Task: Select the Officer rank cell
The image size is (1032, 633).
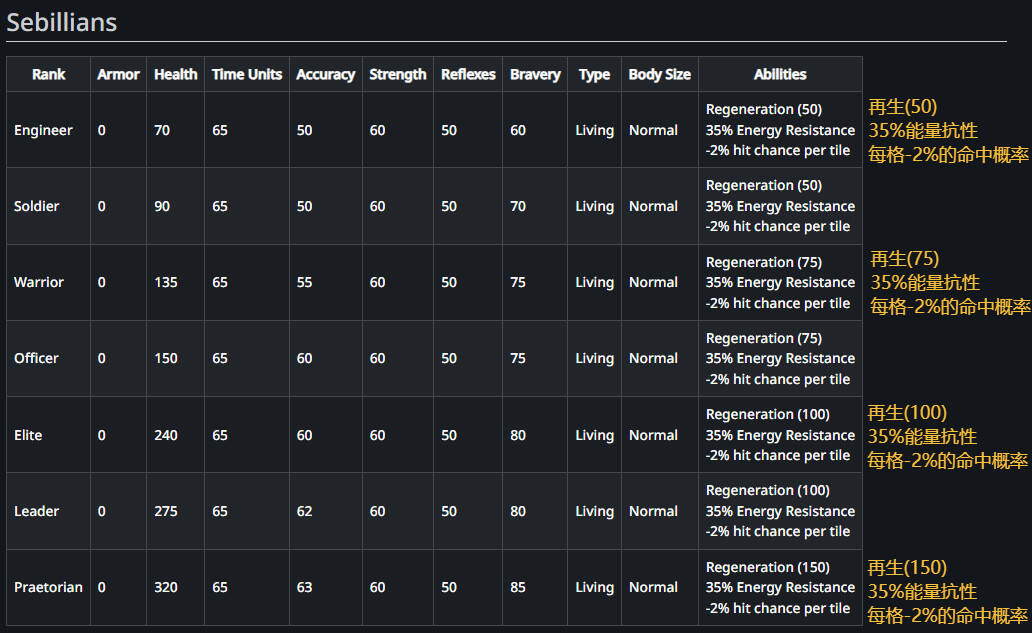Action: coord(37,358)
